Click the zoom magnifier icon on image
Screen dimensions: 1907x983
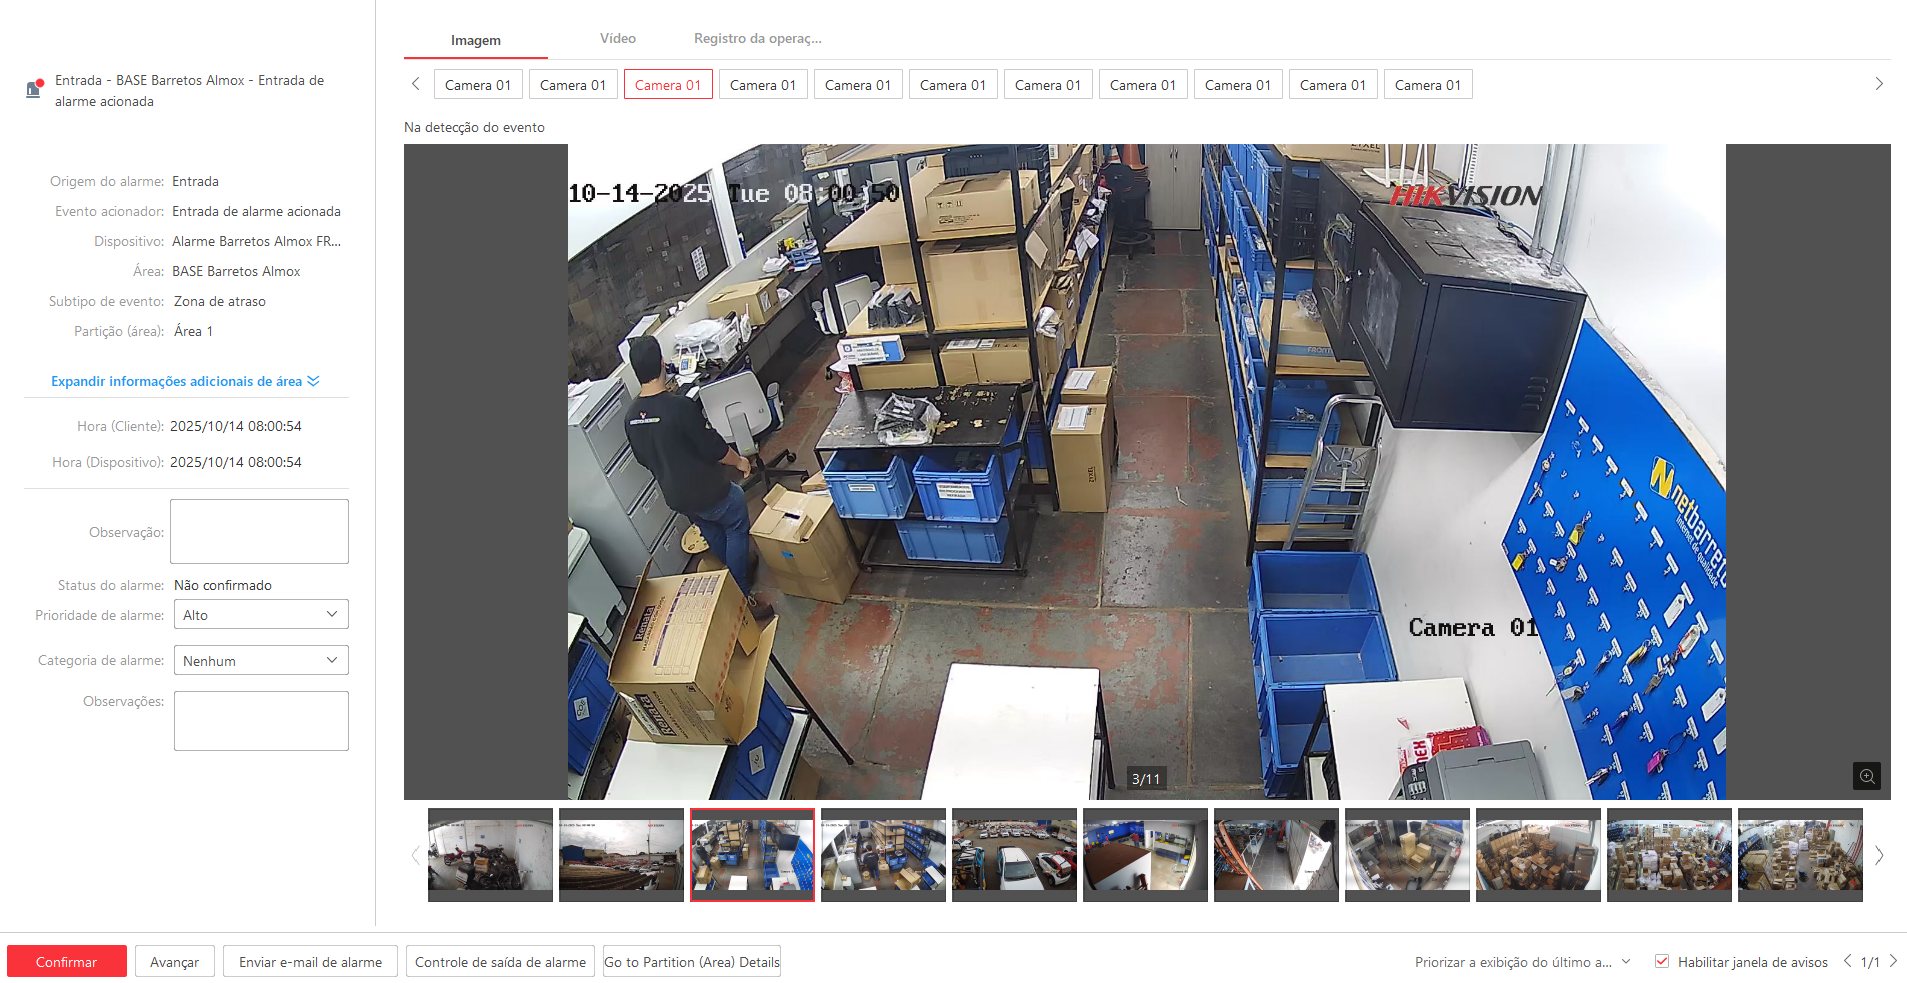[1866, 777]
